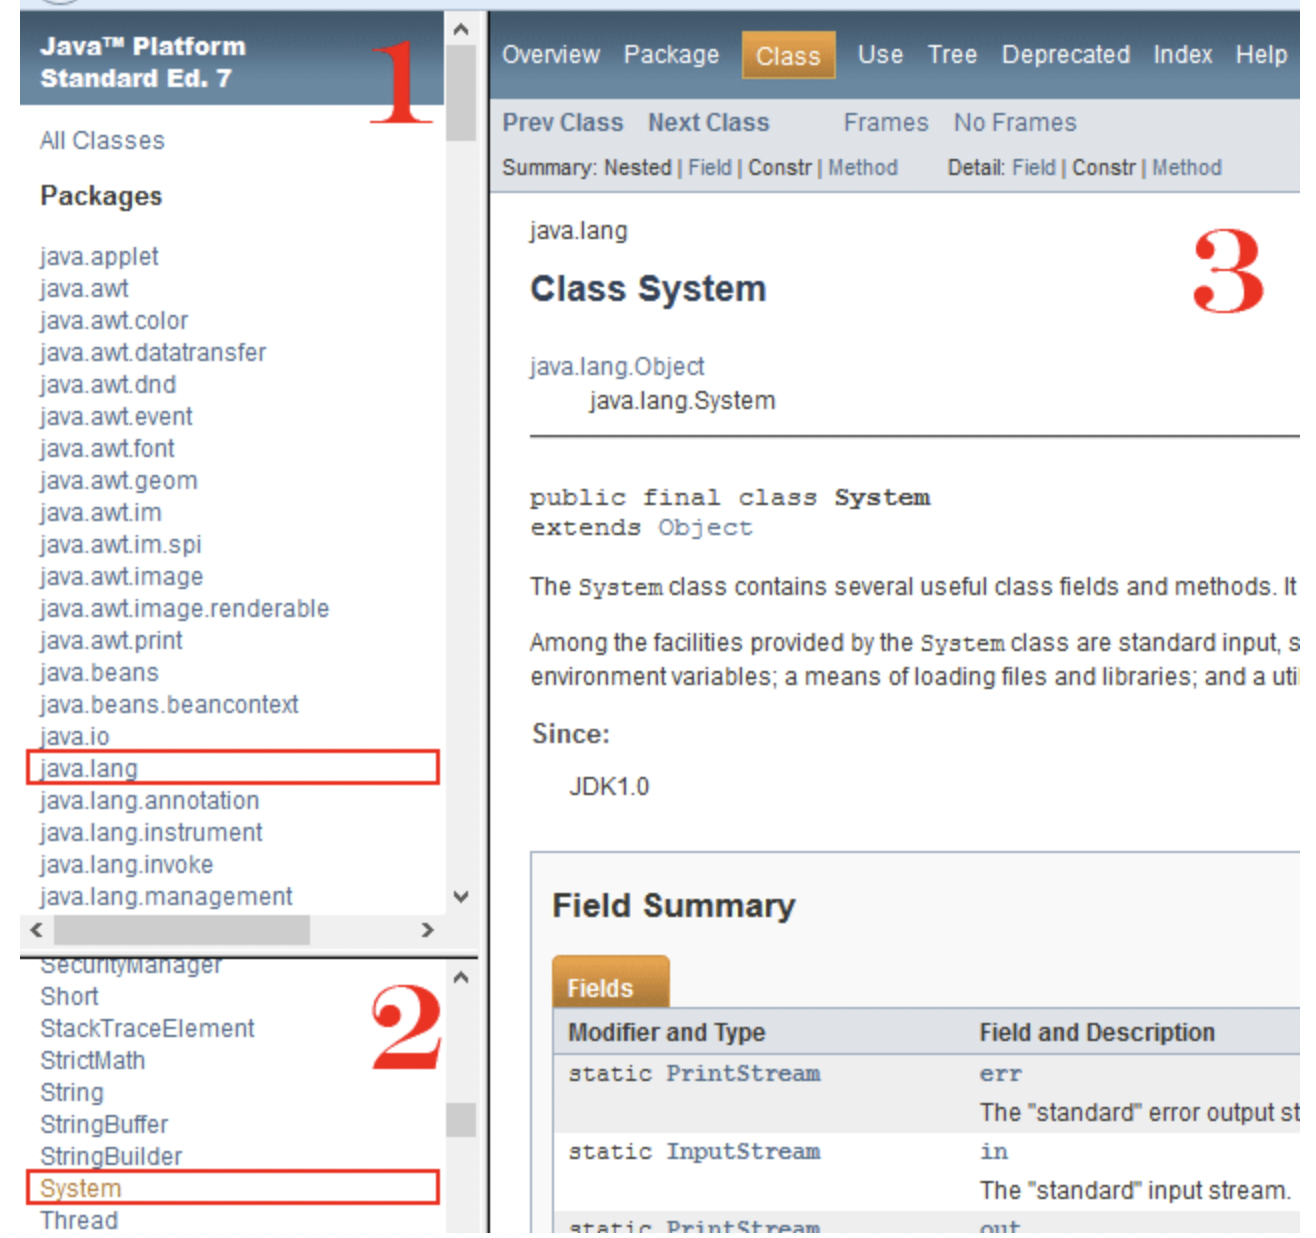Click class list scroll up arrow
1316x1238 pixels.
pyautogui.click(x=461, y=977)
